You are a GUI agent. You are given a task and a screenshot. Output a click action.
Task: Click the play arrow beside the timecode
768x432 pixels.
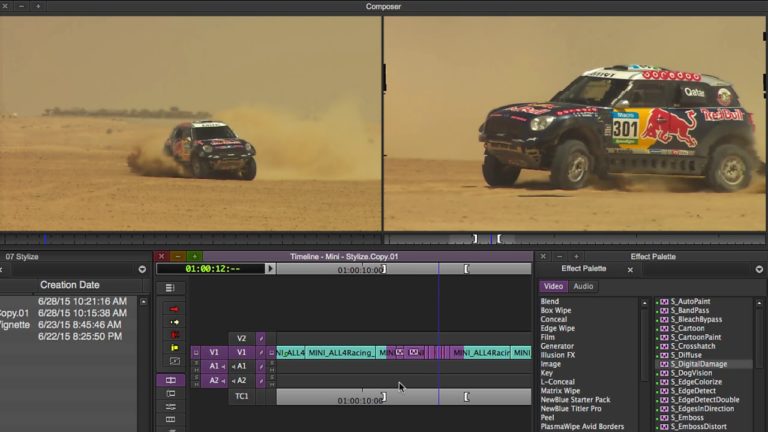pos(270,269)
